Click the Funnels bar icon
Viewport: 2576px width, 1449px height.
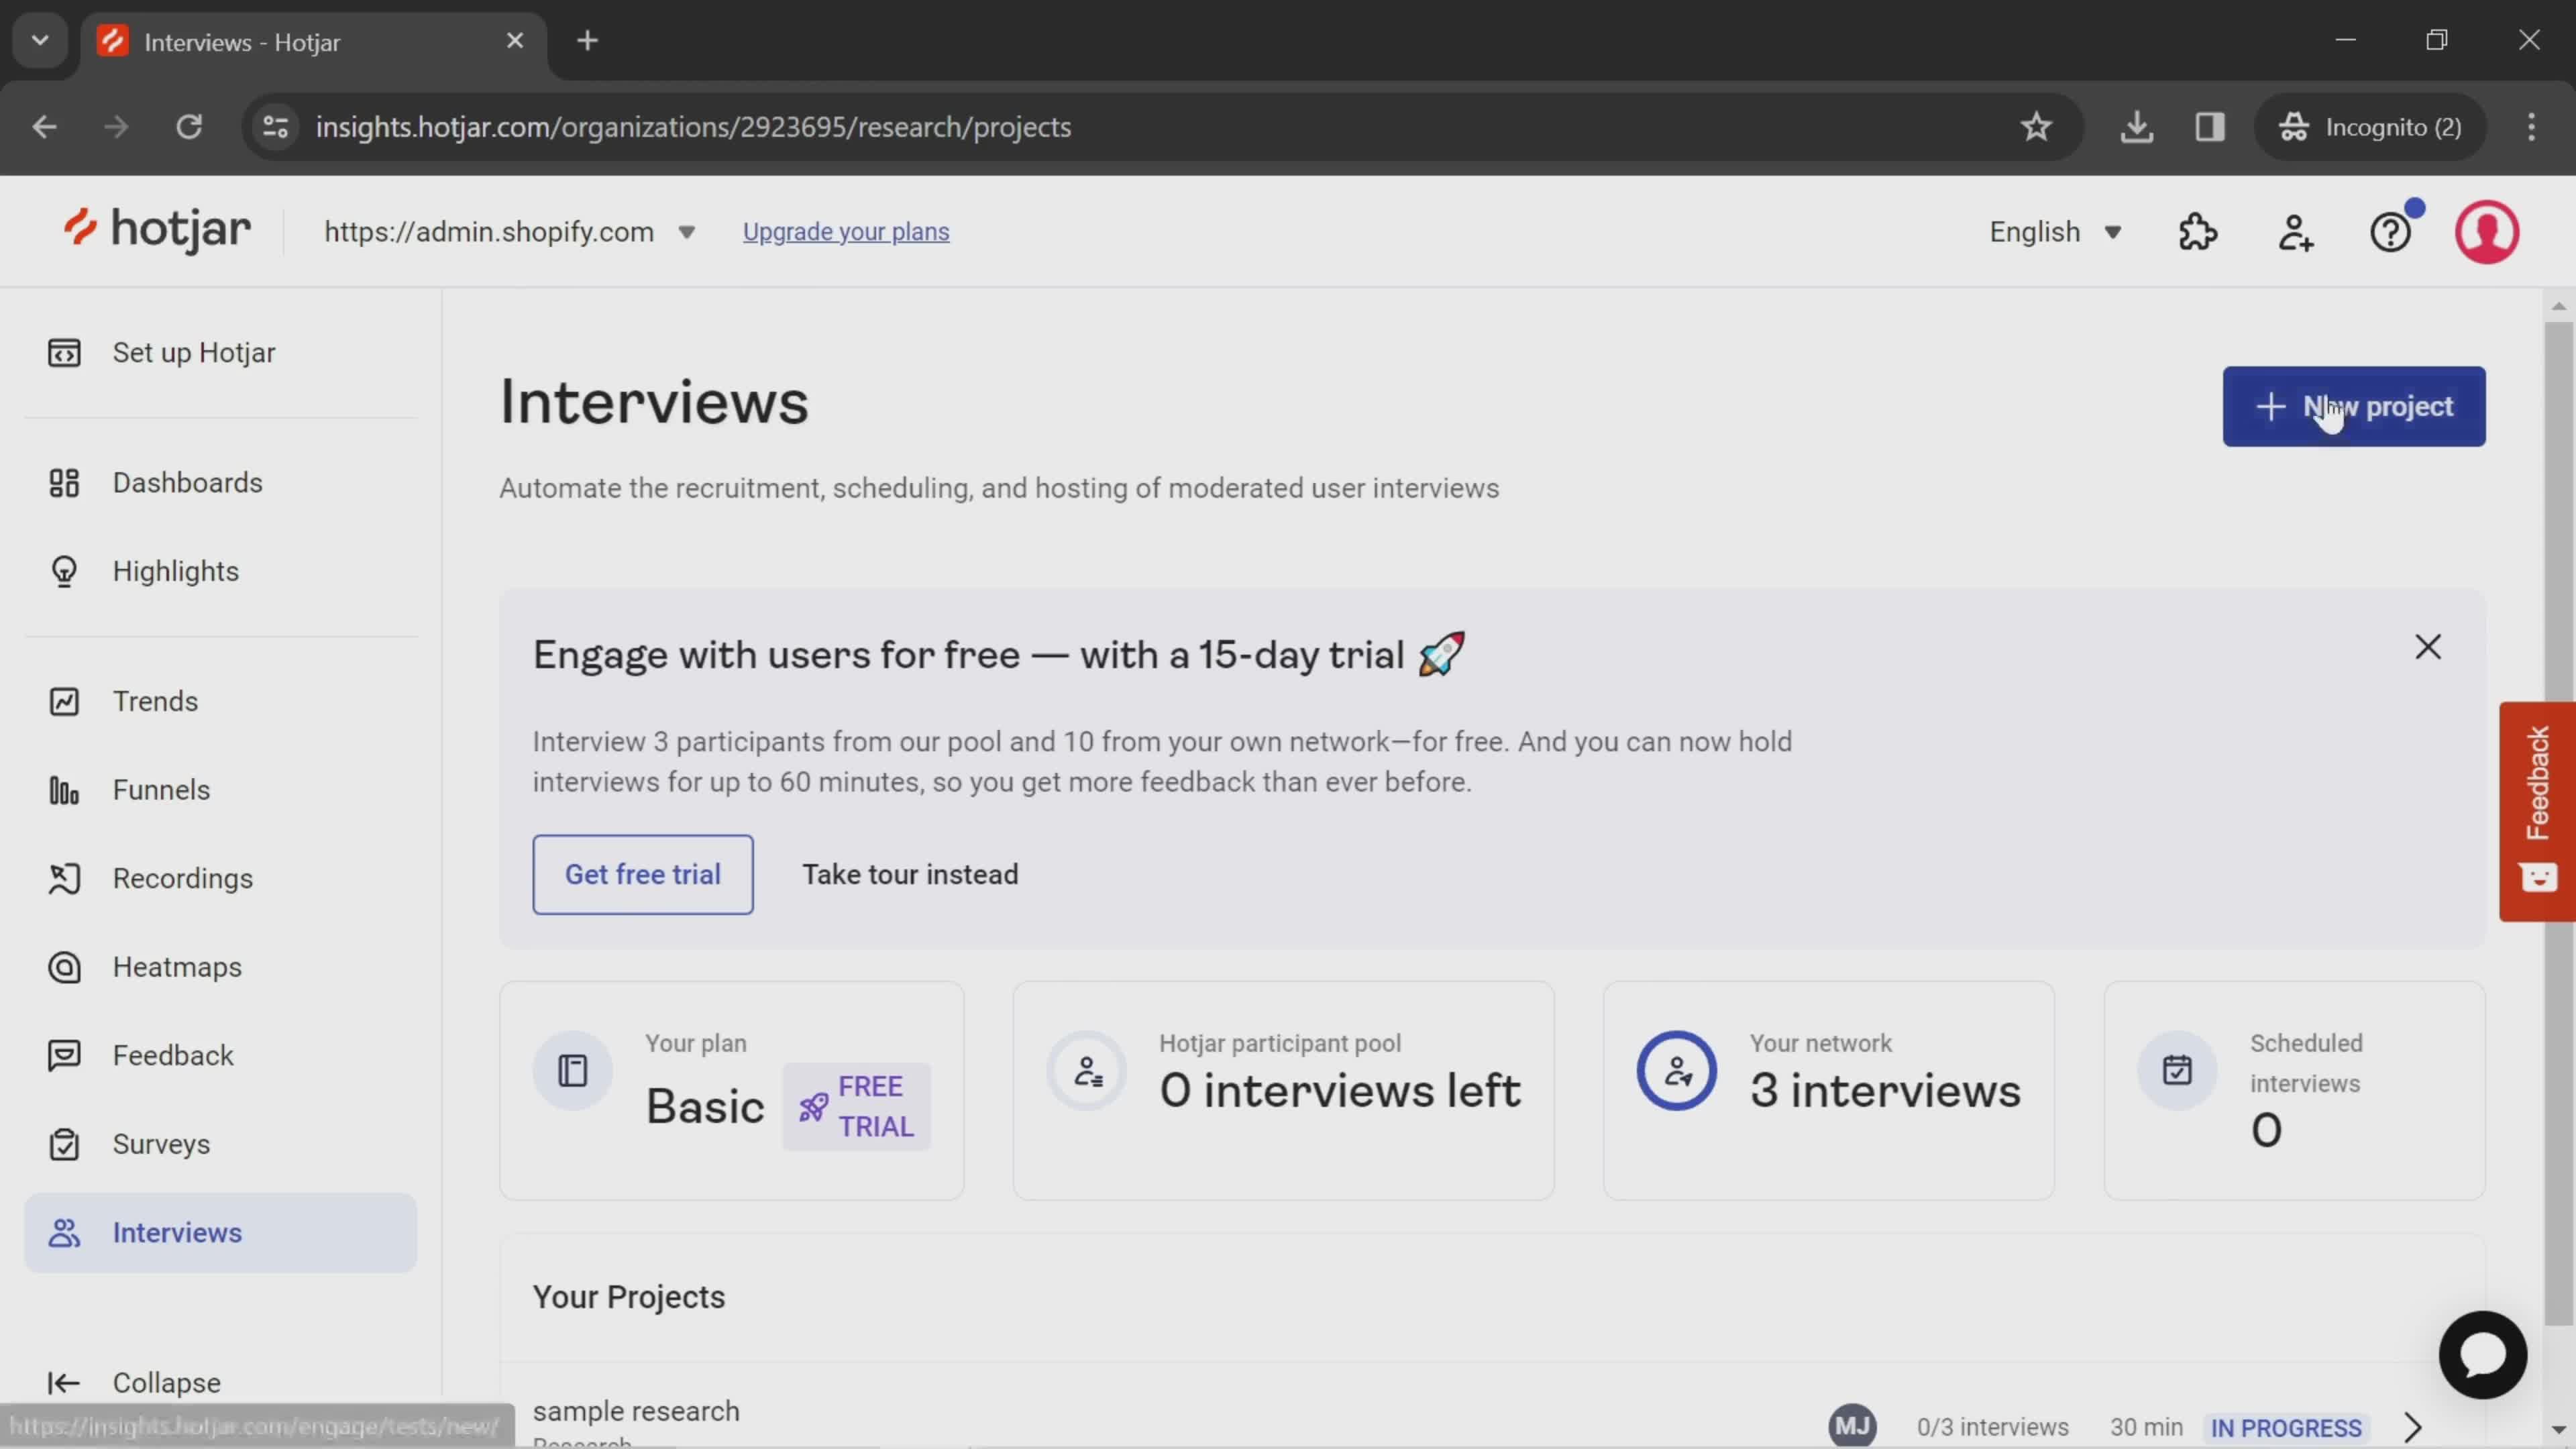[64, 790]
